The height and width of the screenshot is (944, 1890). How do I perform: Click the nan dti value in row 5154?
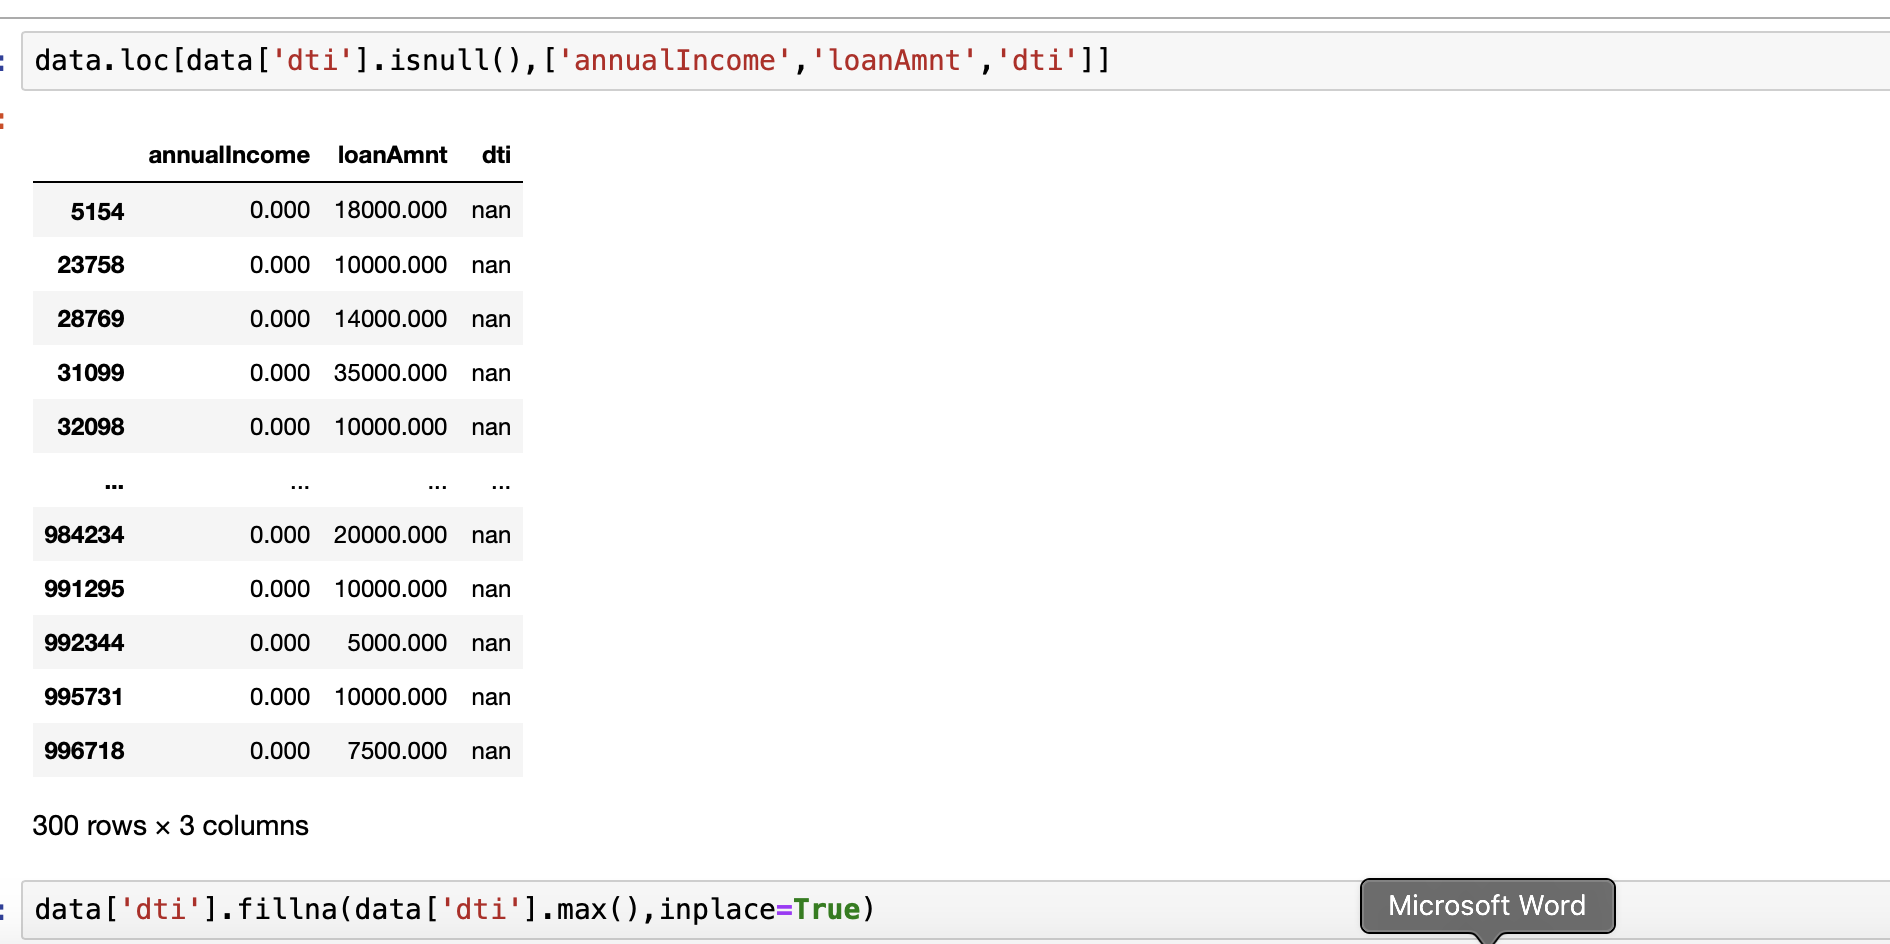(x=491, y=210)
